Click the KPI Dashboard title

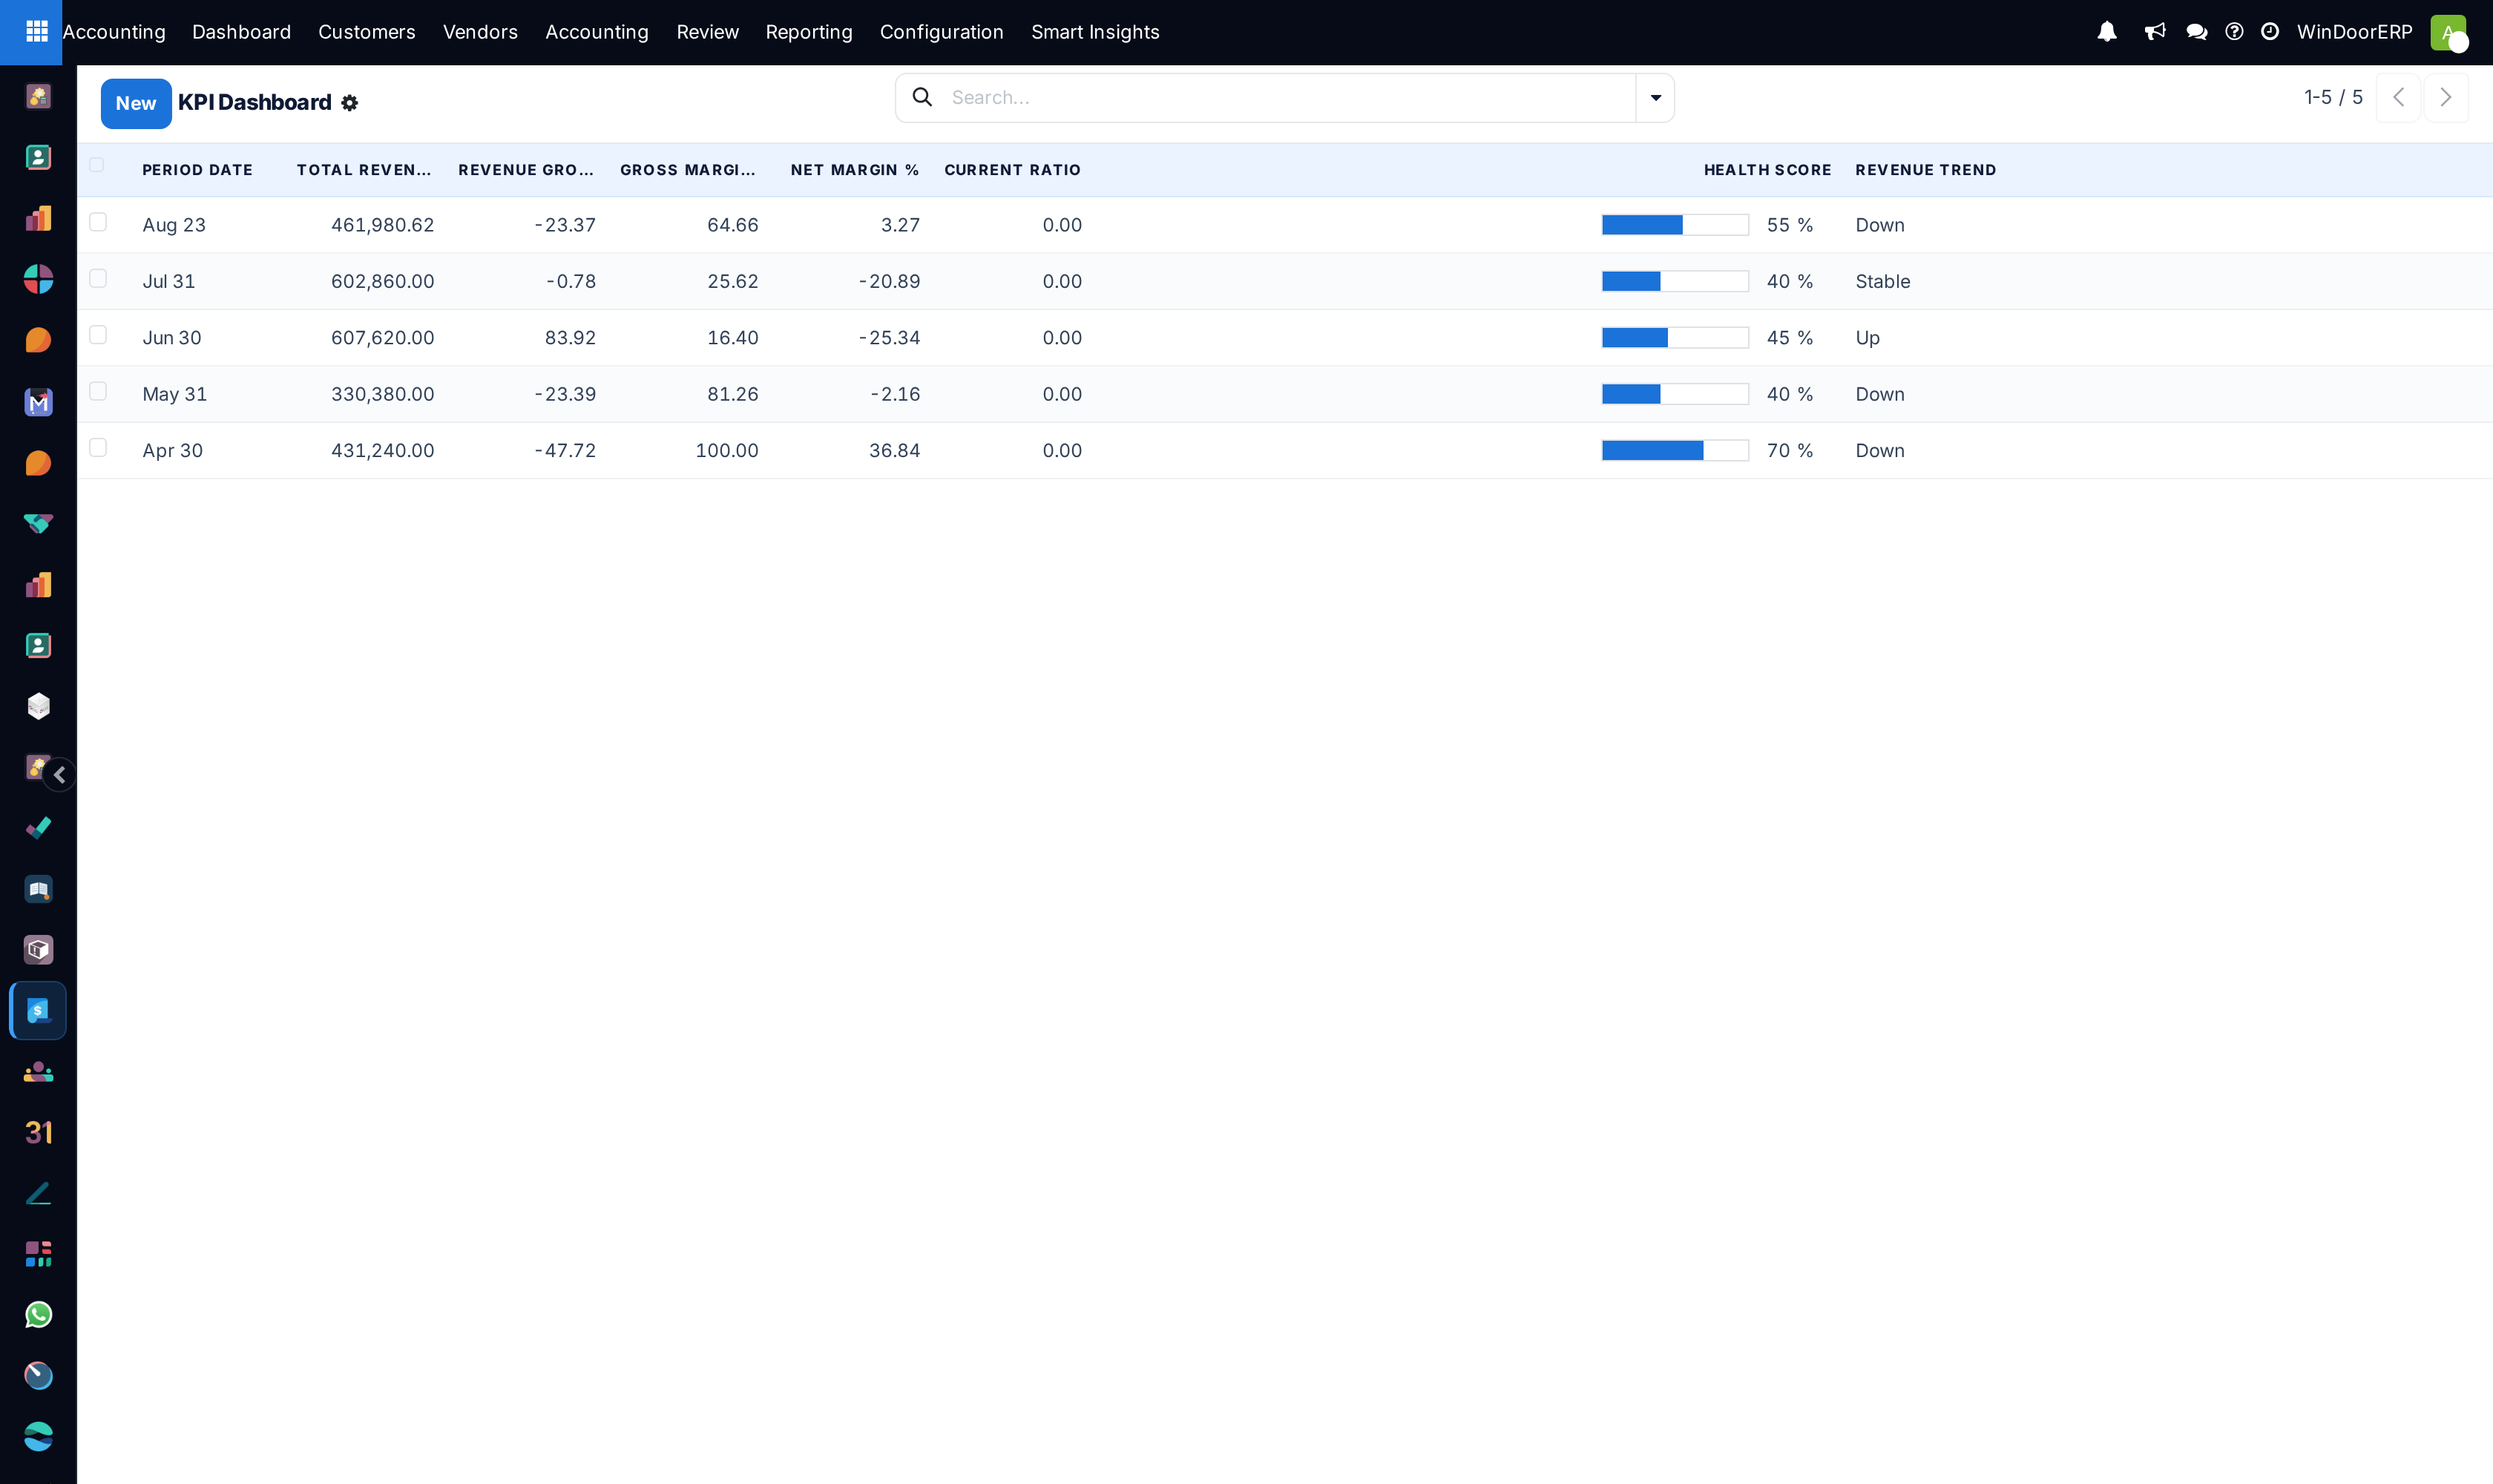[x=255, y=102]
